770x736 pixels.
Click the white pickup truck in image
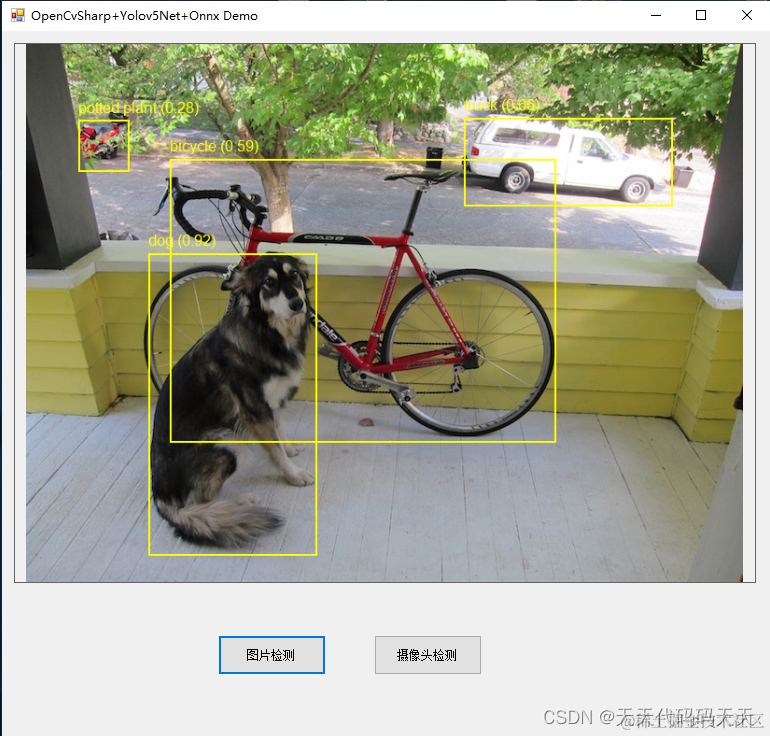pyautogui.click(x=565, y=158)
